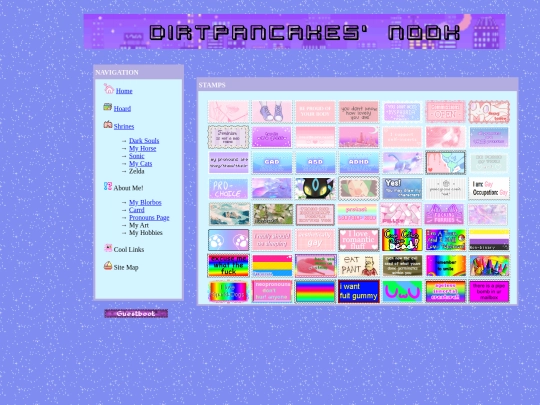This screenshot has width=540, height=405.
Task: Click the 'I love romantic fluff' stamp
Action: tap(359, 240)
